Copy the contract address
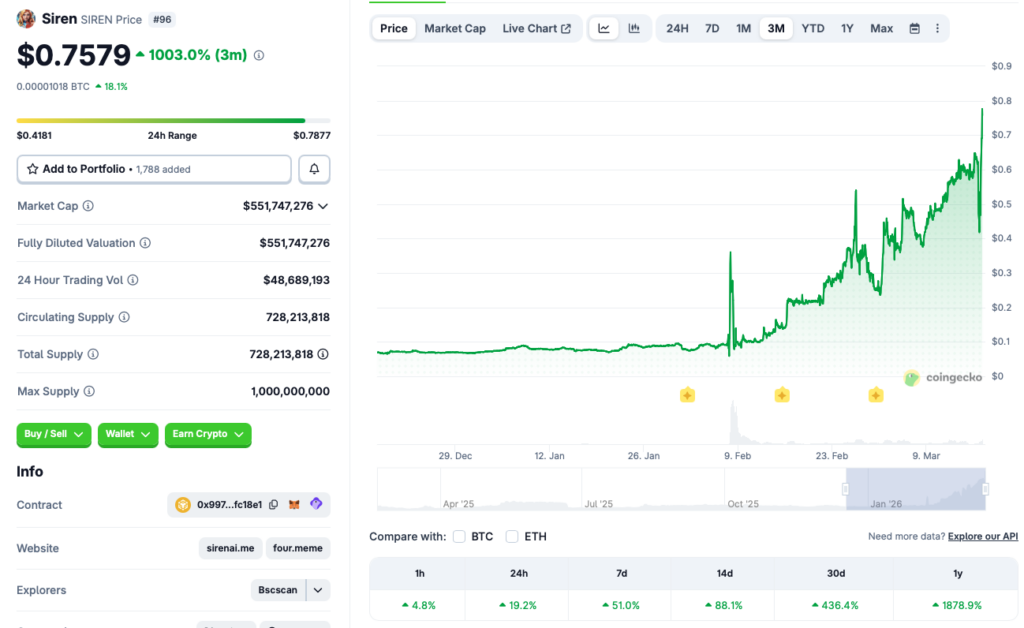The image size is (1024, 628). pyautogui.click(x=273, y=505)
